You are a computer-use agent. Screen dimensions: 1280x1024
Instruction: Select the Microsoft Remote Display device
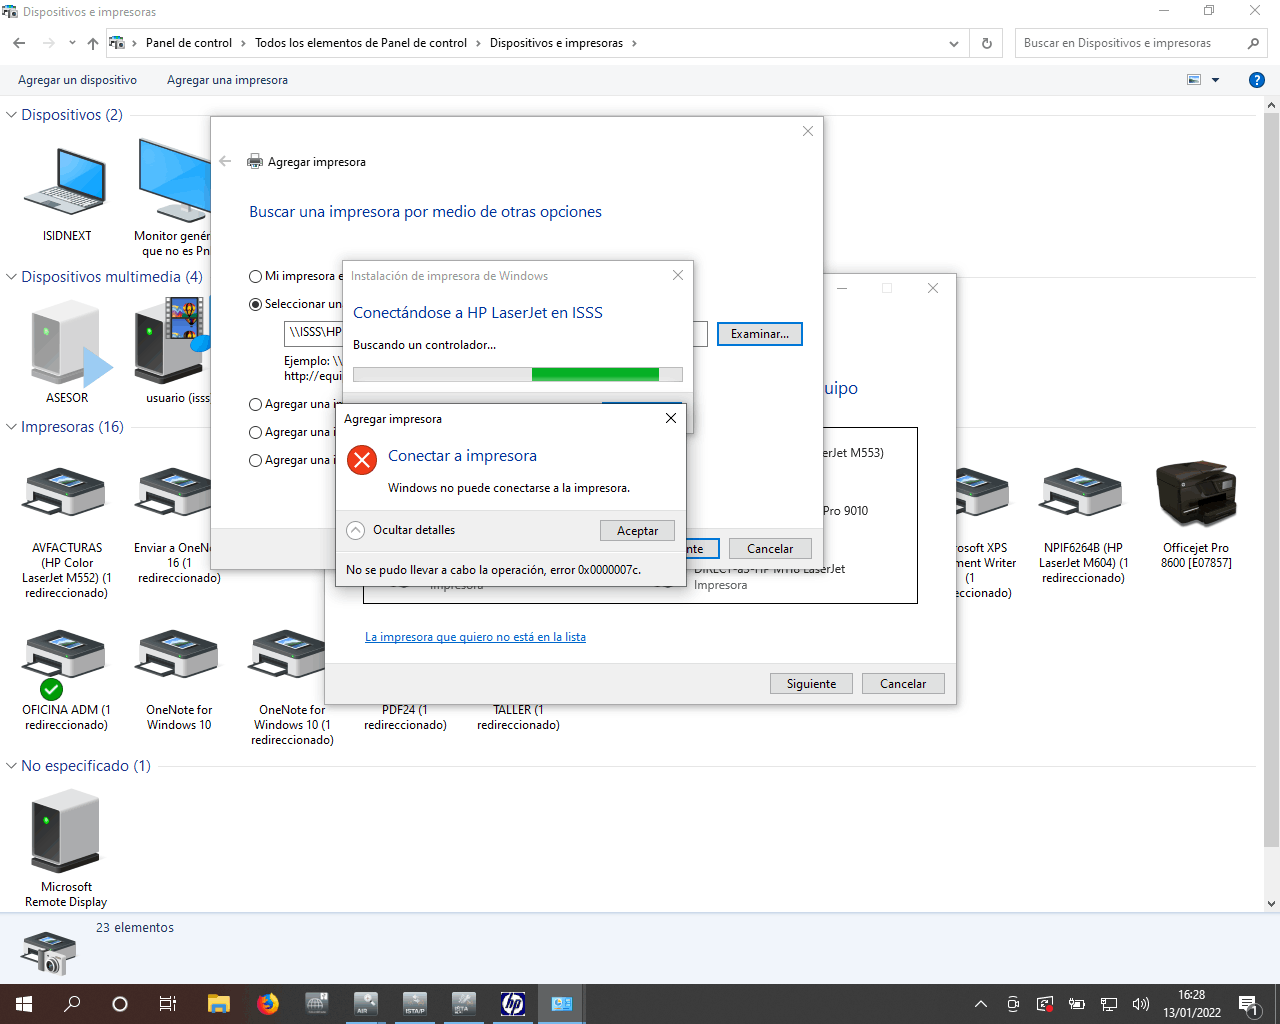click(x=66, y=832)
